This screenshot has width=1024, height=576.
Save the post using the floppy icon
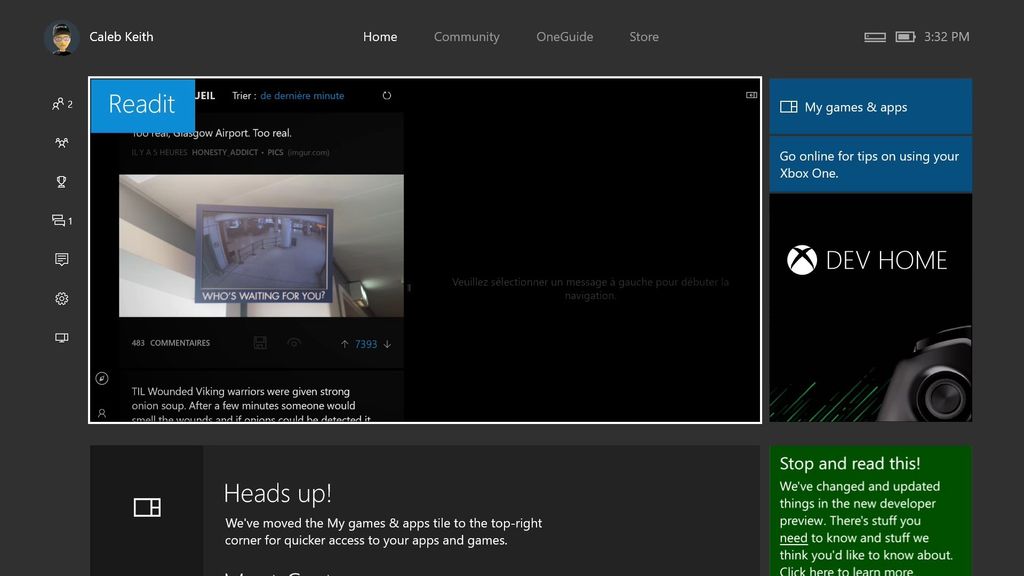click(x=260, y=343)
